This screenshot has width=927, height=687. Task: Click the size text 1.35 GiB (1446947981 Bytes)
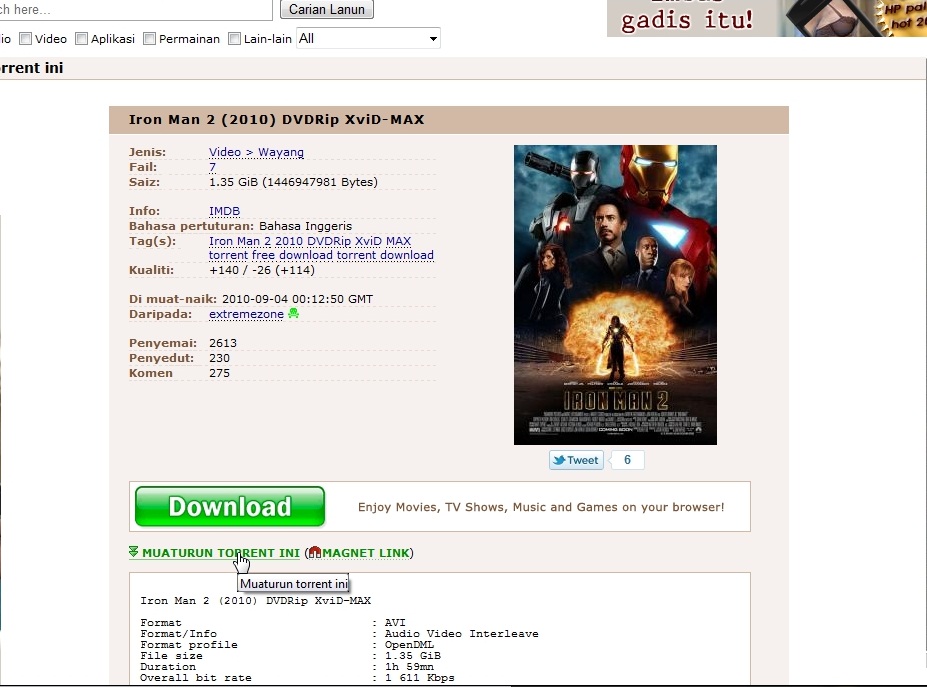293,182
